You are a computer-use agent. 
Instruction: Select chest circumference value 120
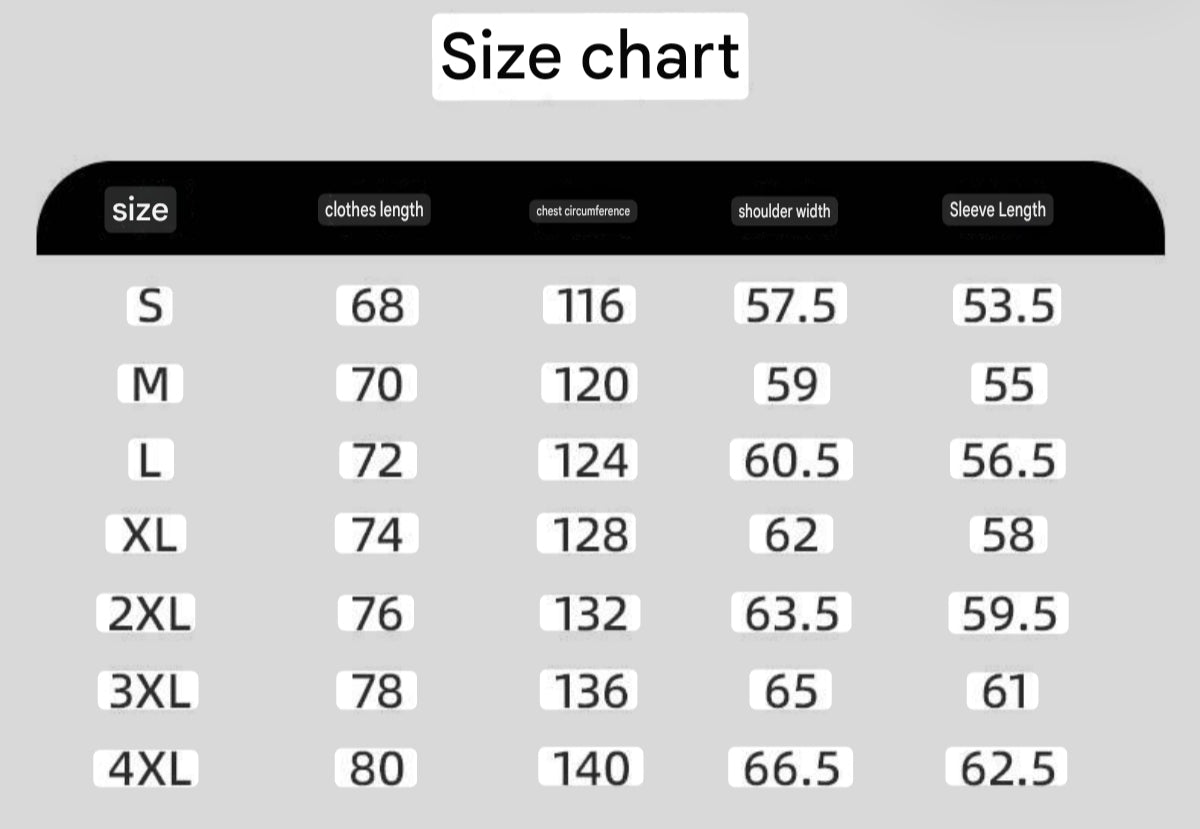[590, 384]
